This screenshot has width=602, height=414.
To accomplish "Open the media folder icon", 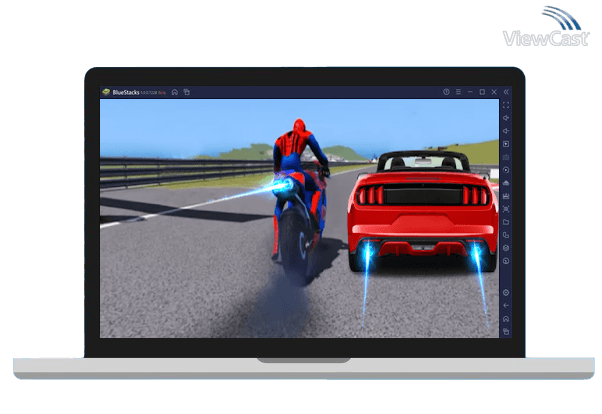I will pos(506,222).
